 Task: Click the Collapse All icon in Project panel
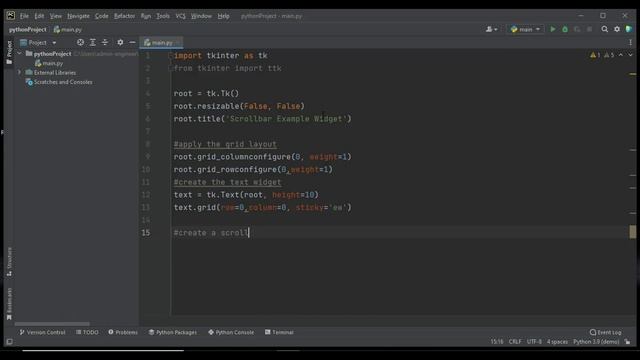(x=105, y=42)
